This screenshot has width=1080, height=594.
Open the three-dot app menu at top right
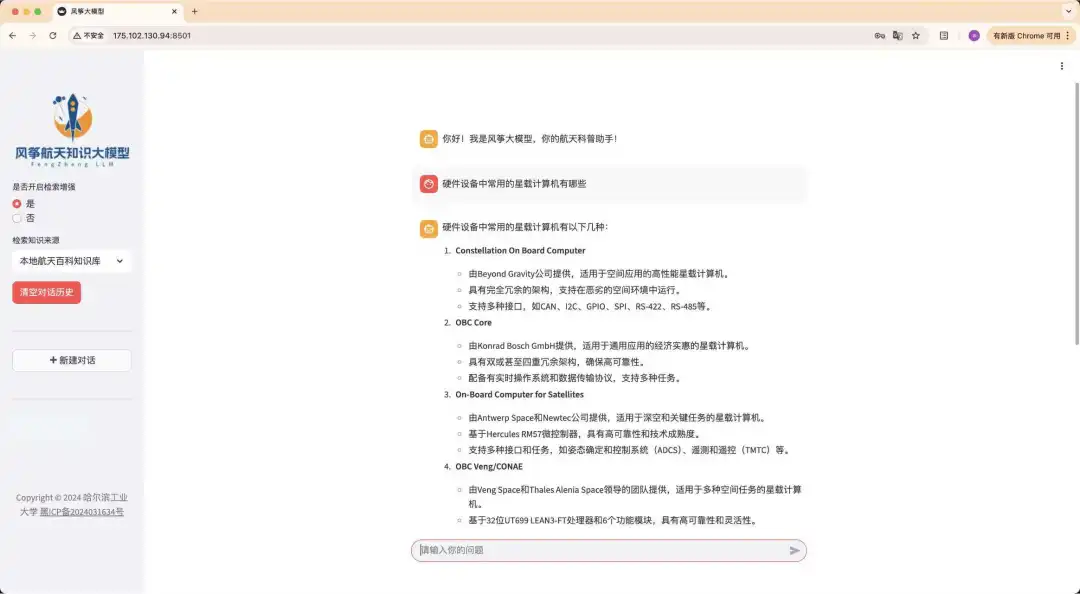[x=1062, y=66]
